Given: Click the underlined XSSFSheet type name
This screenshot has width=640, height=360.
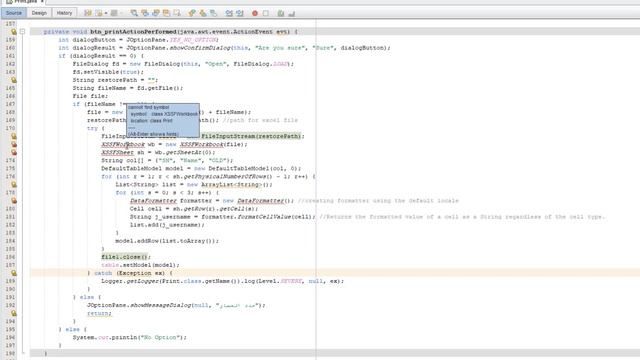Looking at the screenshot, I should click(118, 152).
